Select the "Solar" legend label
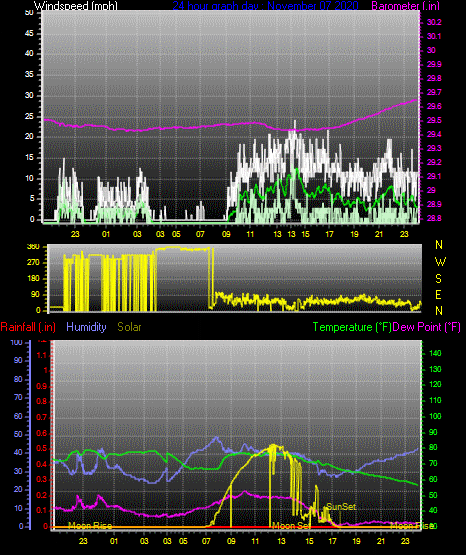 coord(129,327)
